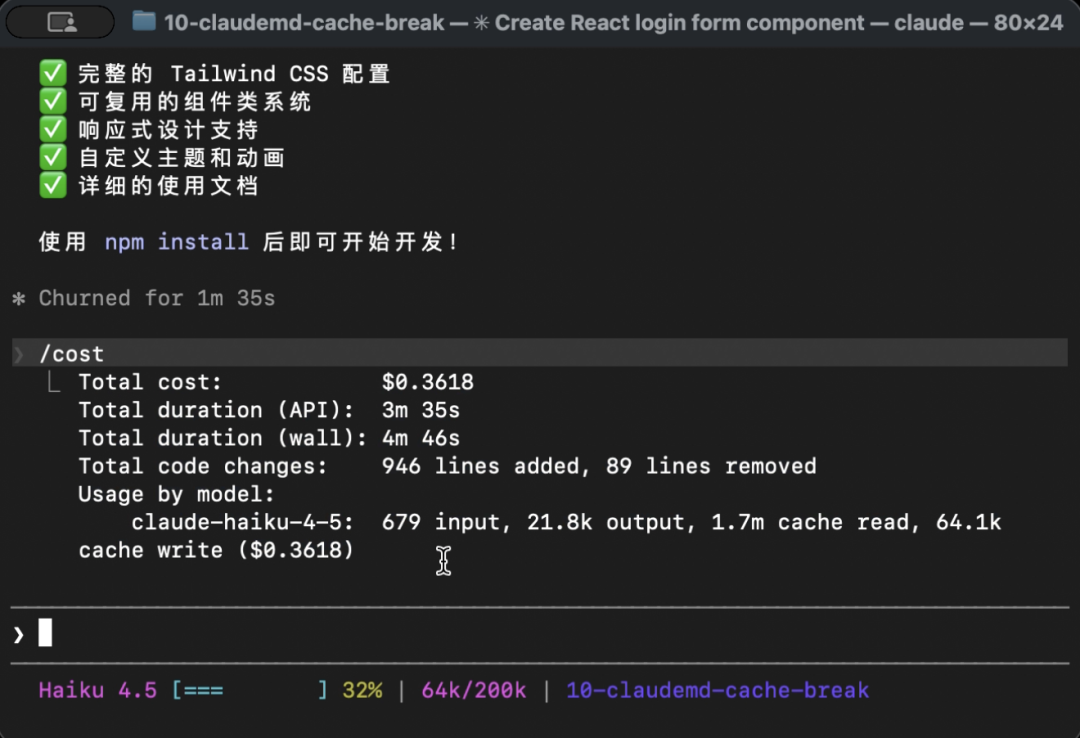Click the green checkmark beside 可复用的组件类系统
1080x738 pixels.
[52, 101]
